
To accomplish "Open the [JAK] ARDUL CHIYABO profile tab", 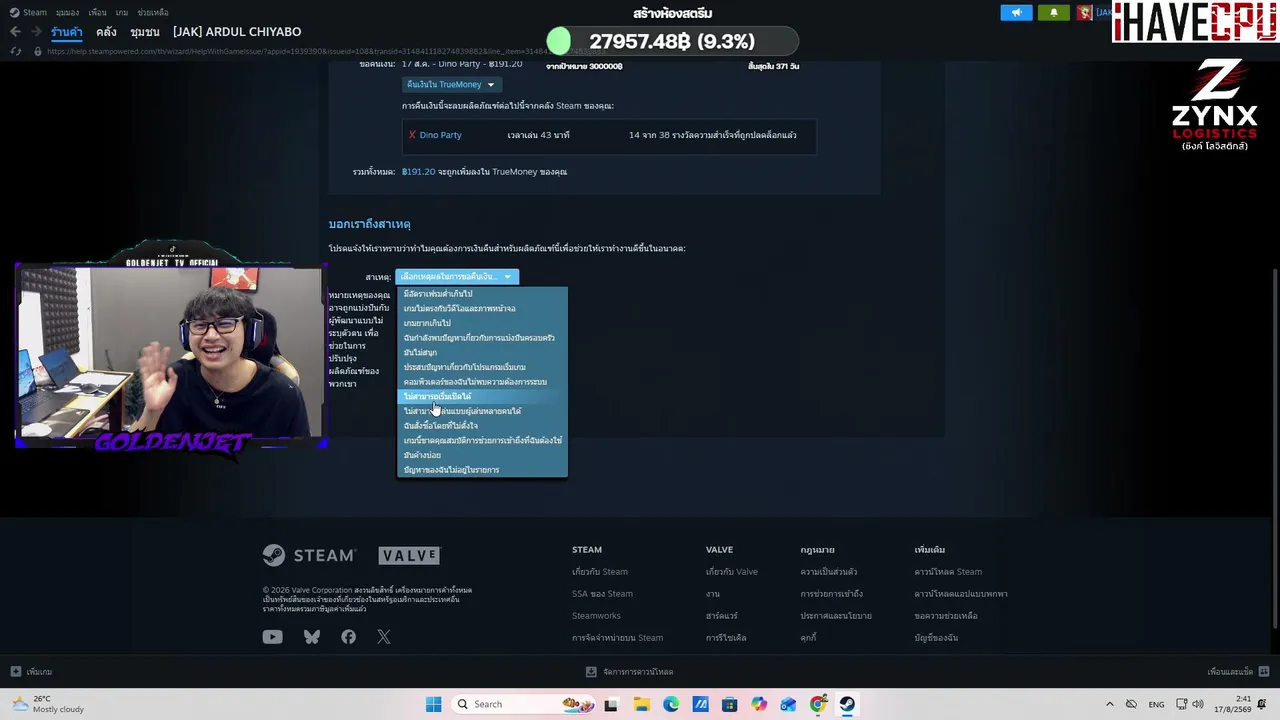I will tap(237, 32).
